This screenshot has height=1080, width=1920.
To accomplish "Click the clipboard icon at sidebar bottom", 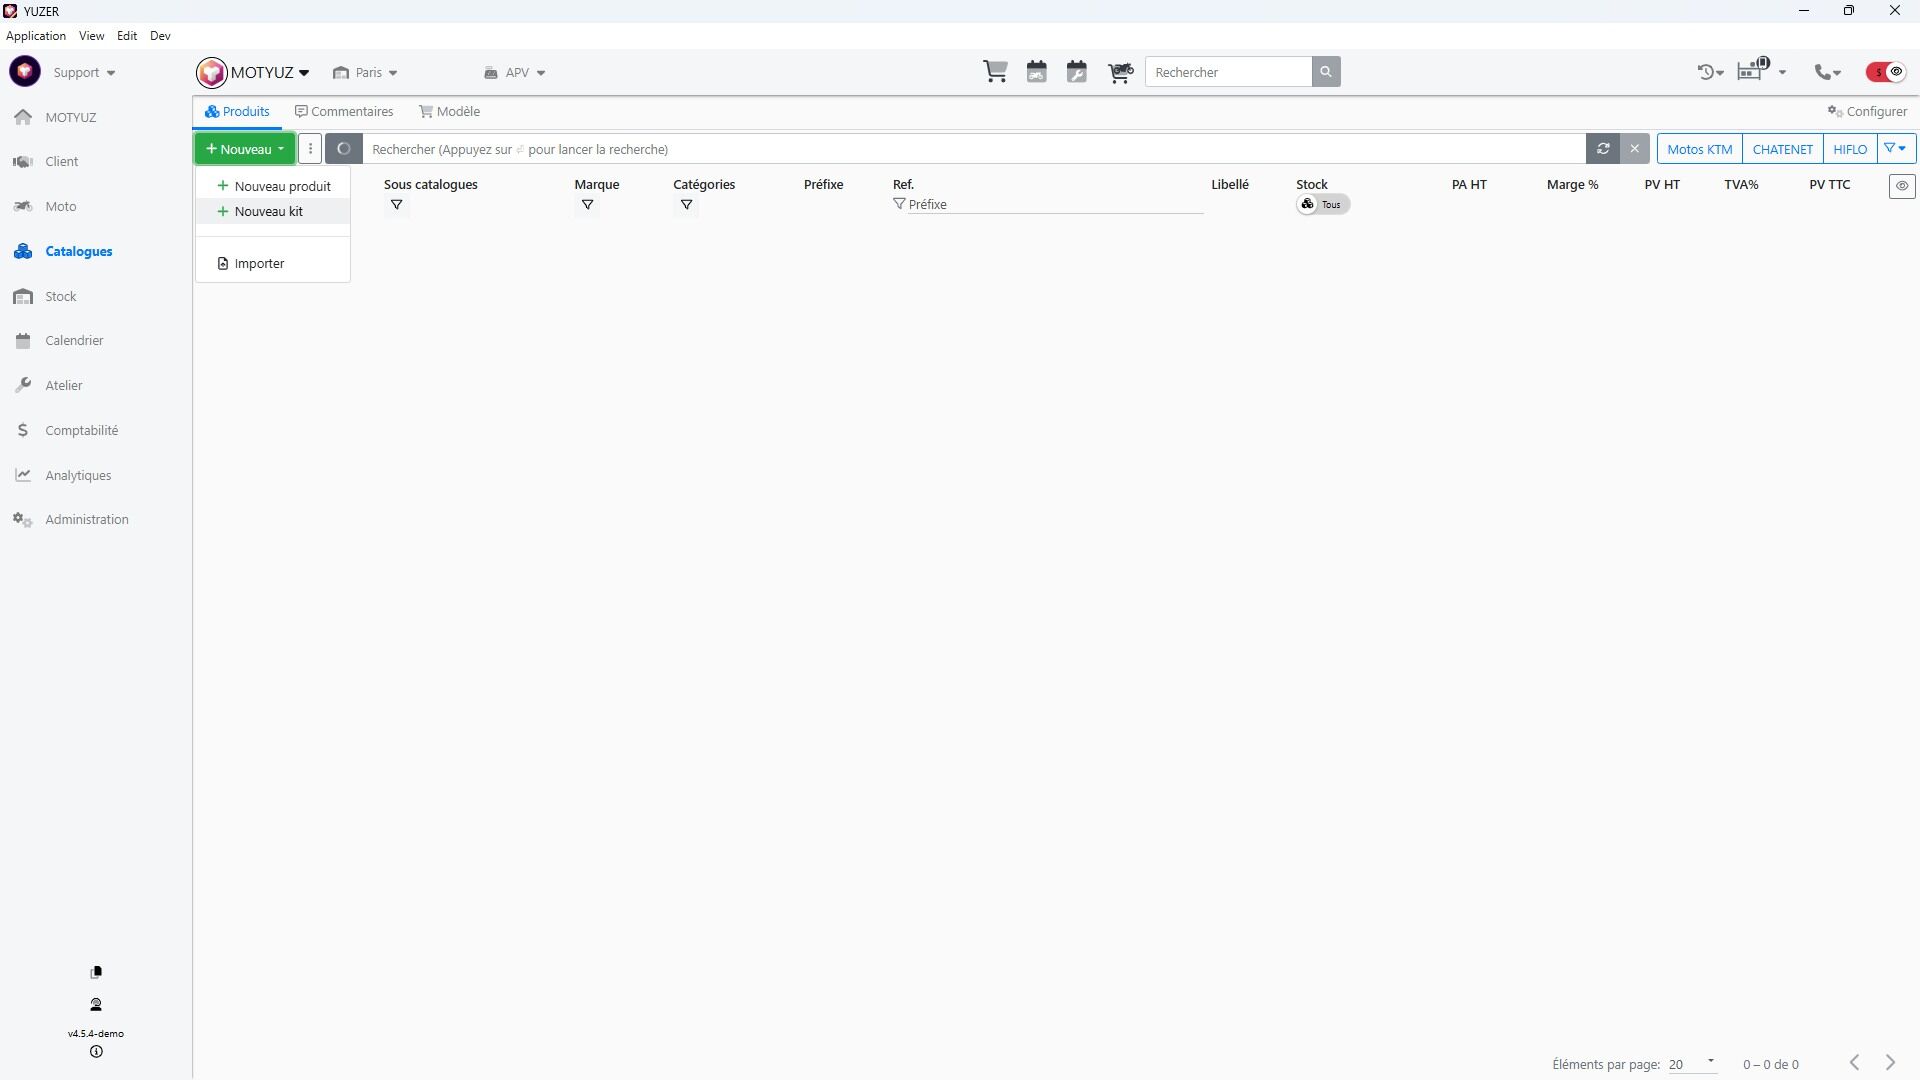I will click(96, 972).
